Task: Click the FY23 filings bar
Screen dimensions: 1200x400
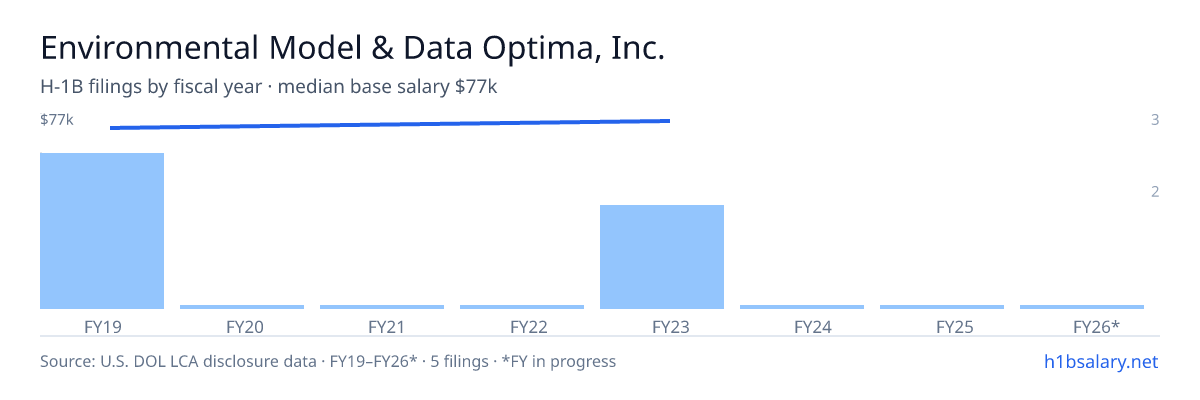Action: 662,257
